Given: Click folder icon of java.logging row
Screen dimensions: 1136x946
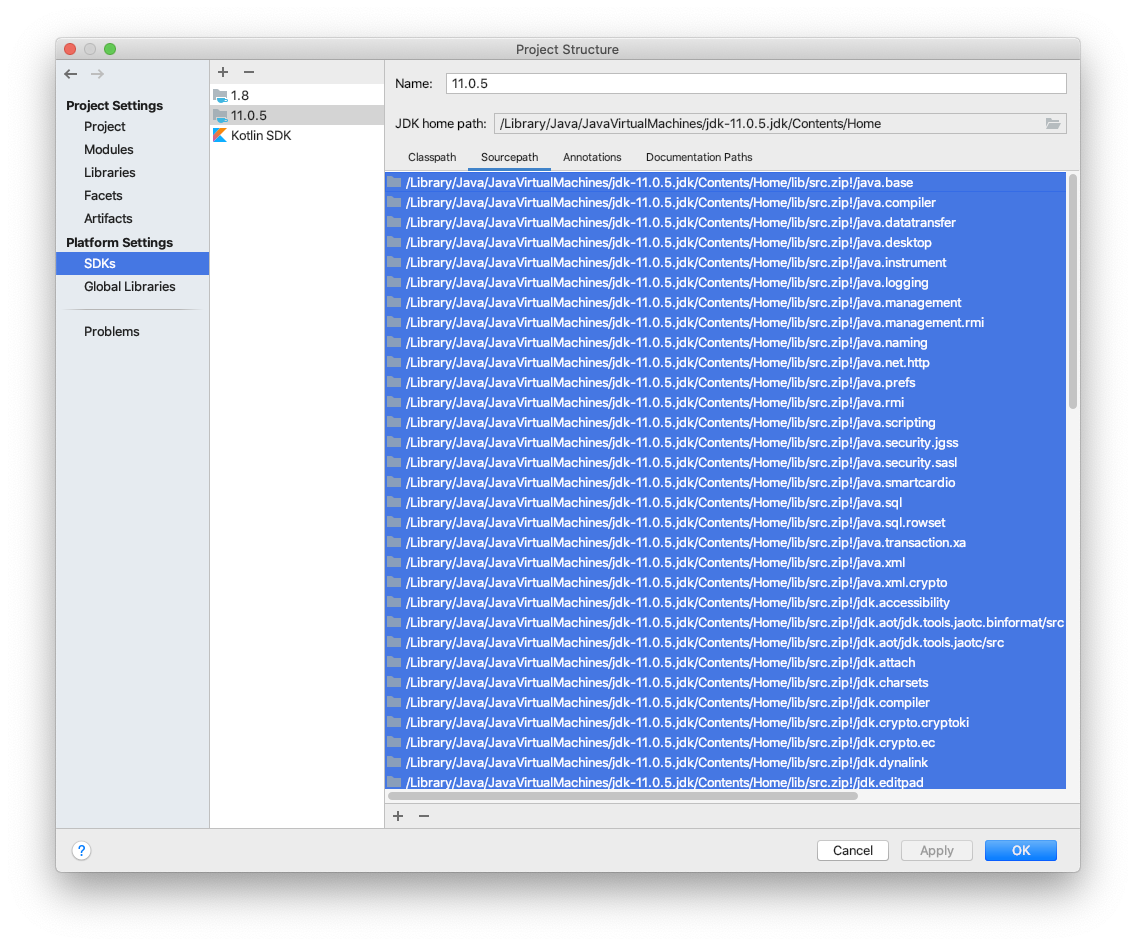Looking at the screenshot, I should [x=394, y=282].
